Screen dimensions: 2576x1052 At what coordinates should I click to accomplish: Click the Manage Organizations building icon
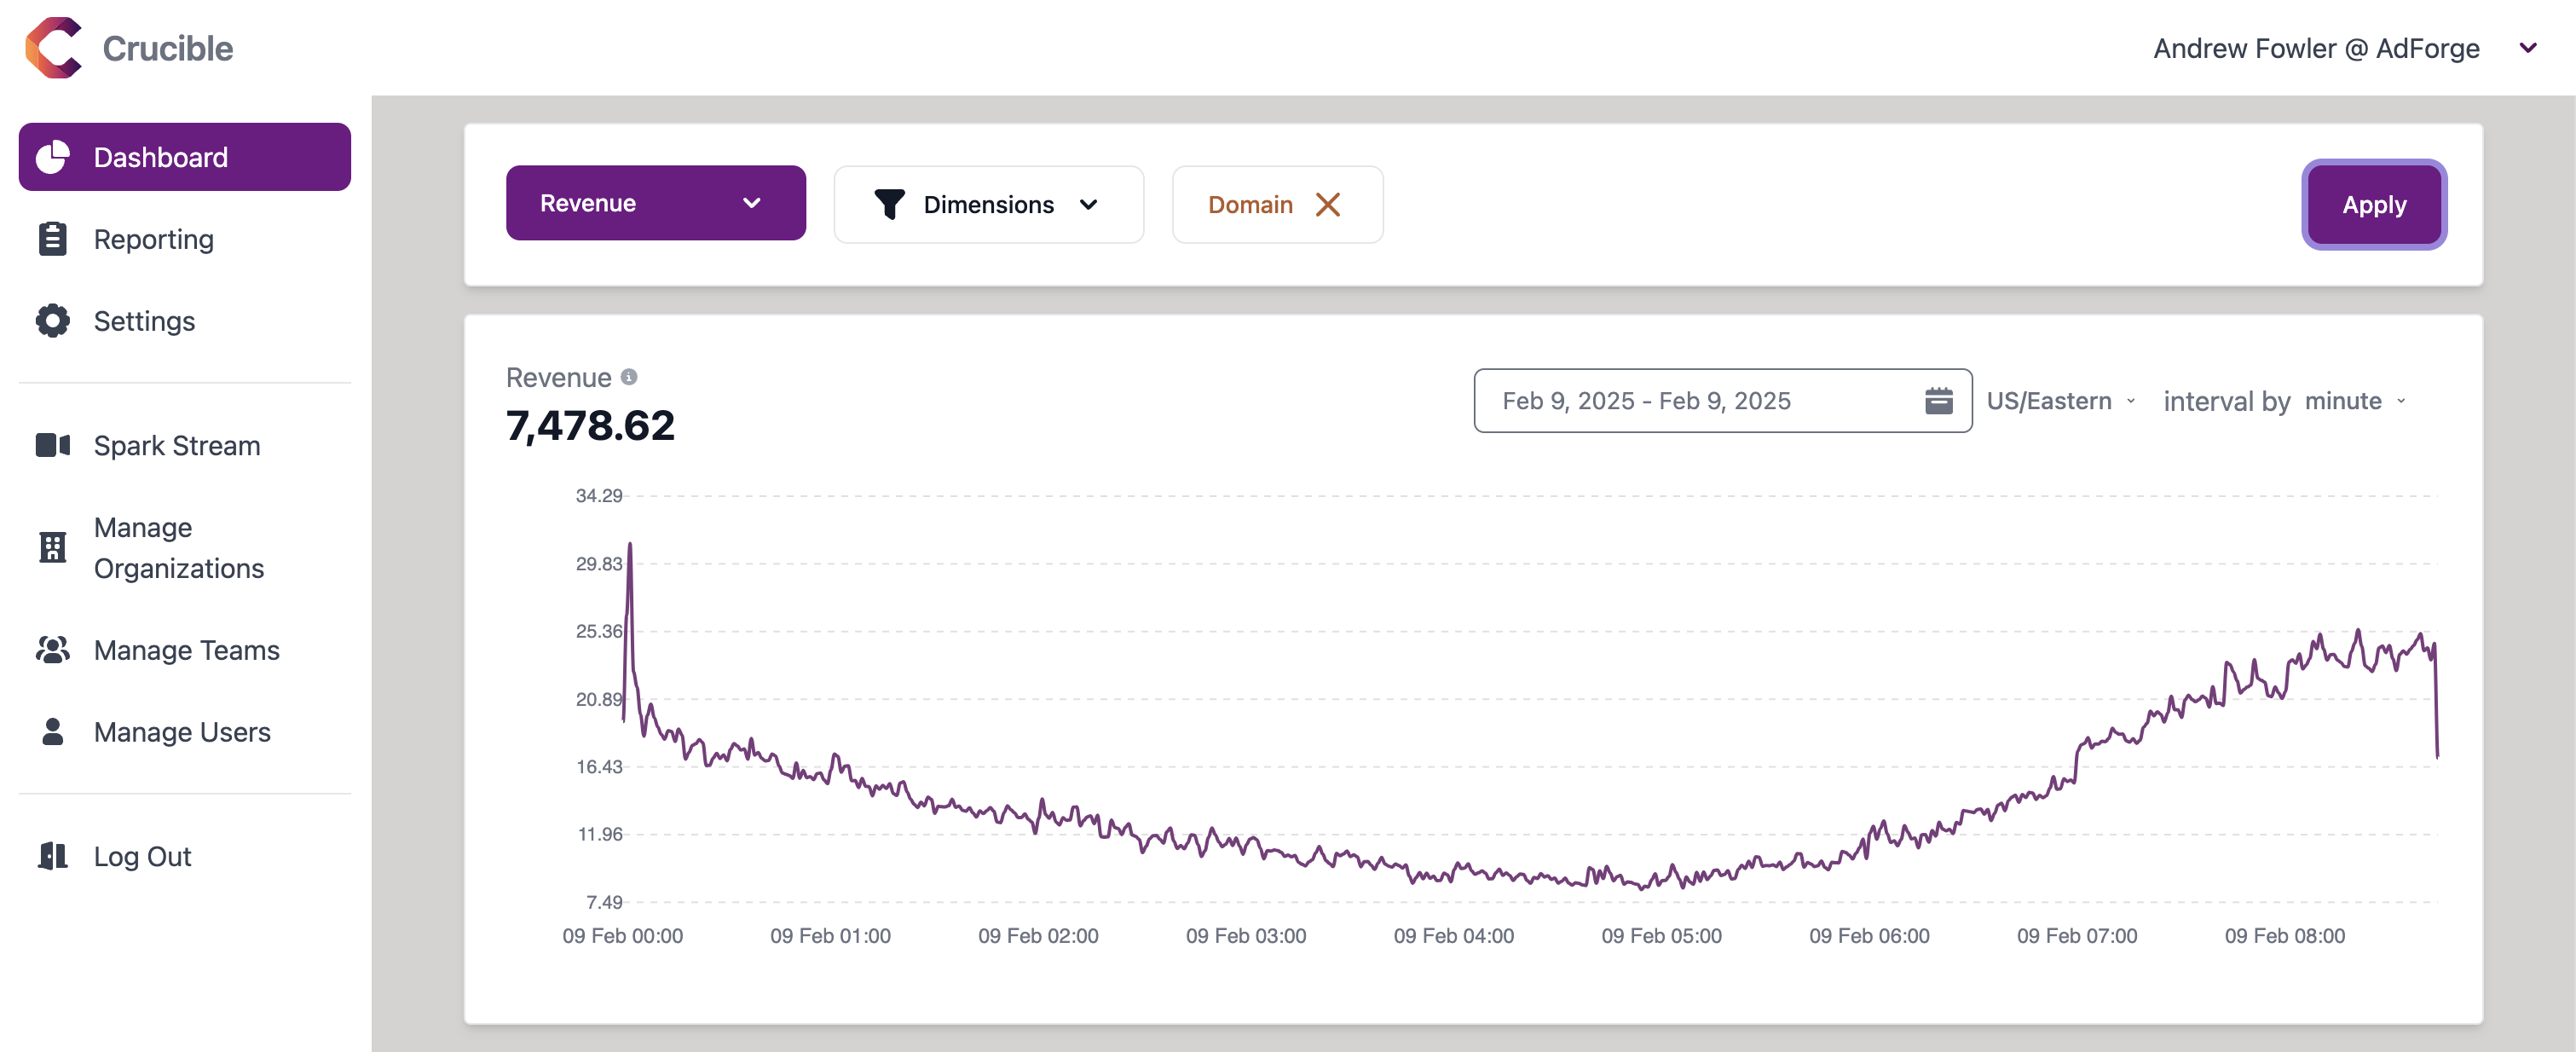tap(51, 547)
